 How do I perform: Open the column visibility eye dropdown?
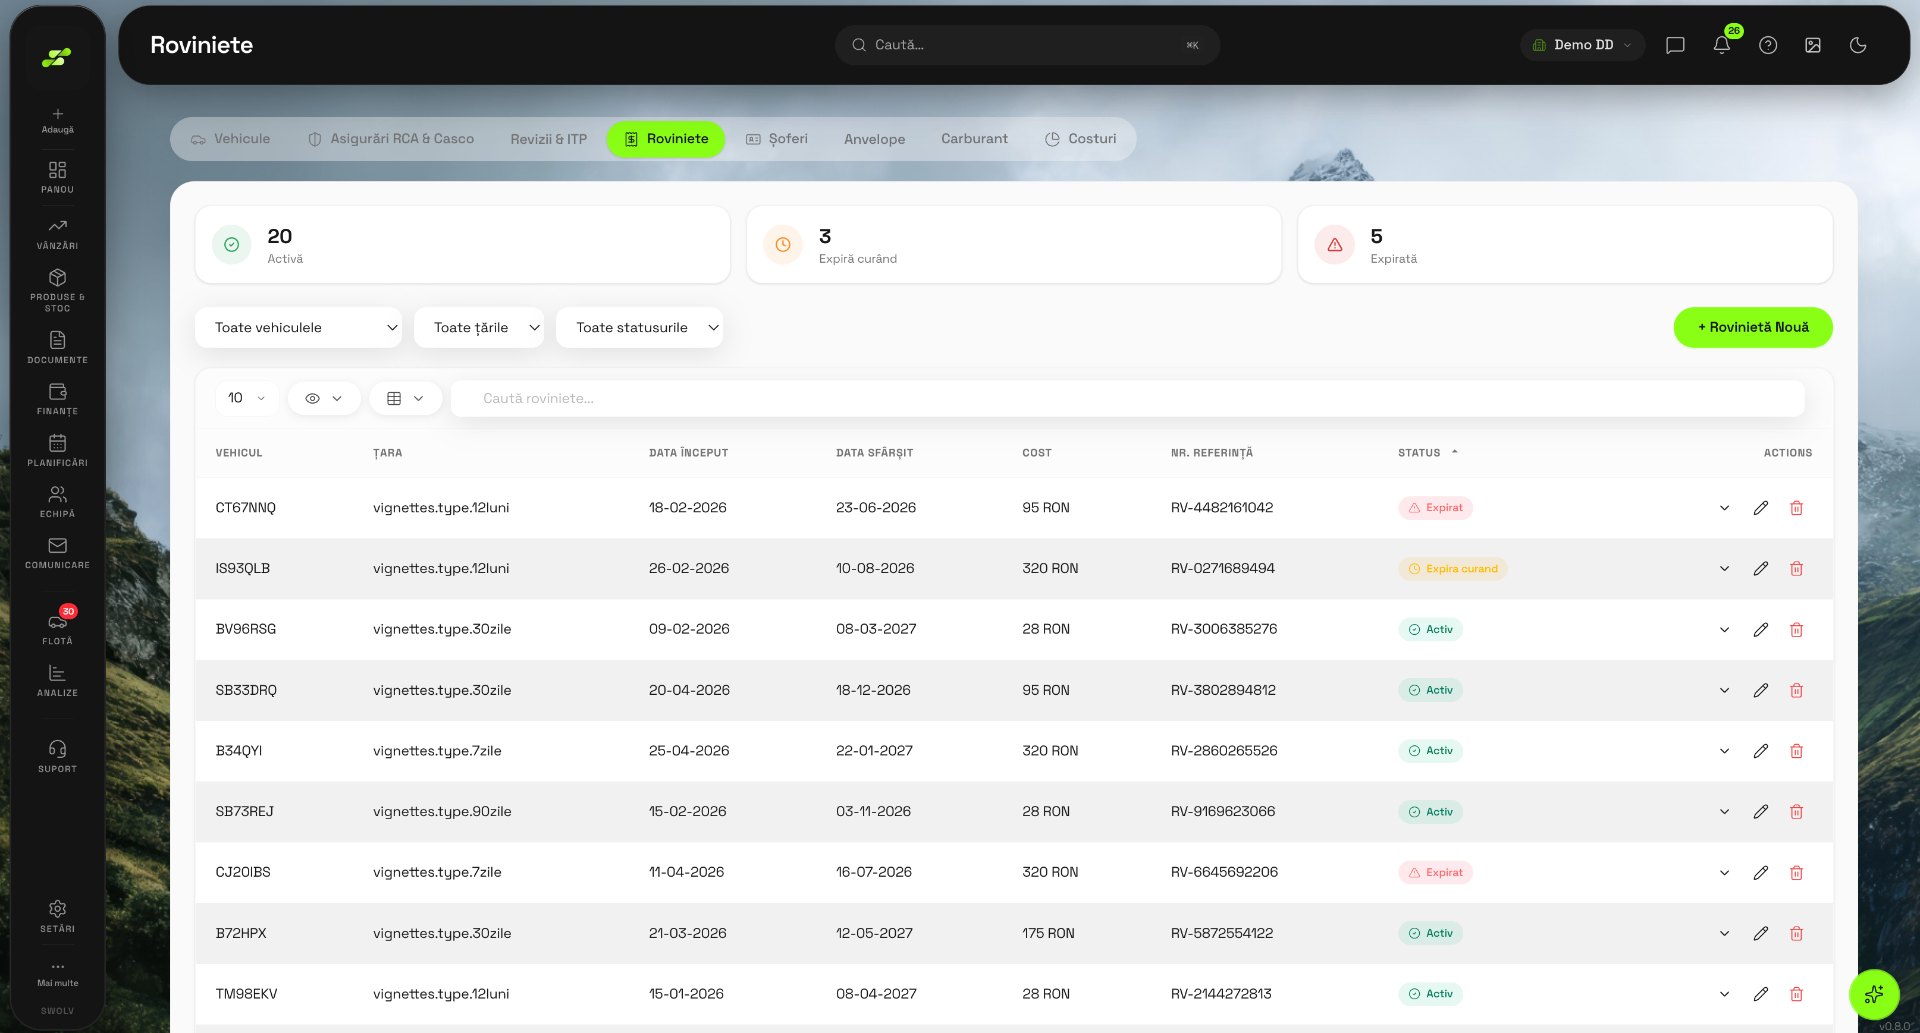[324, 398]
